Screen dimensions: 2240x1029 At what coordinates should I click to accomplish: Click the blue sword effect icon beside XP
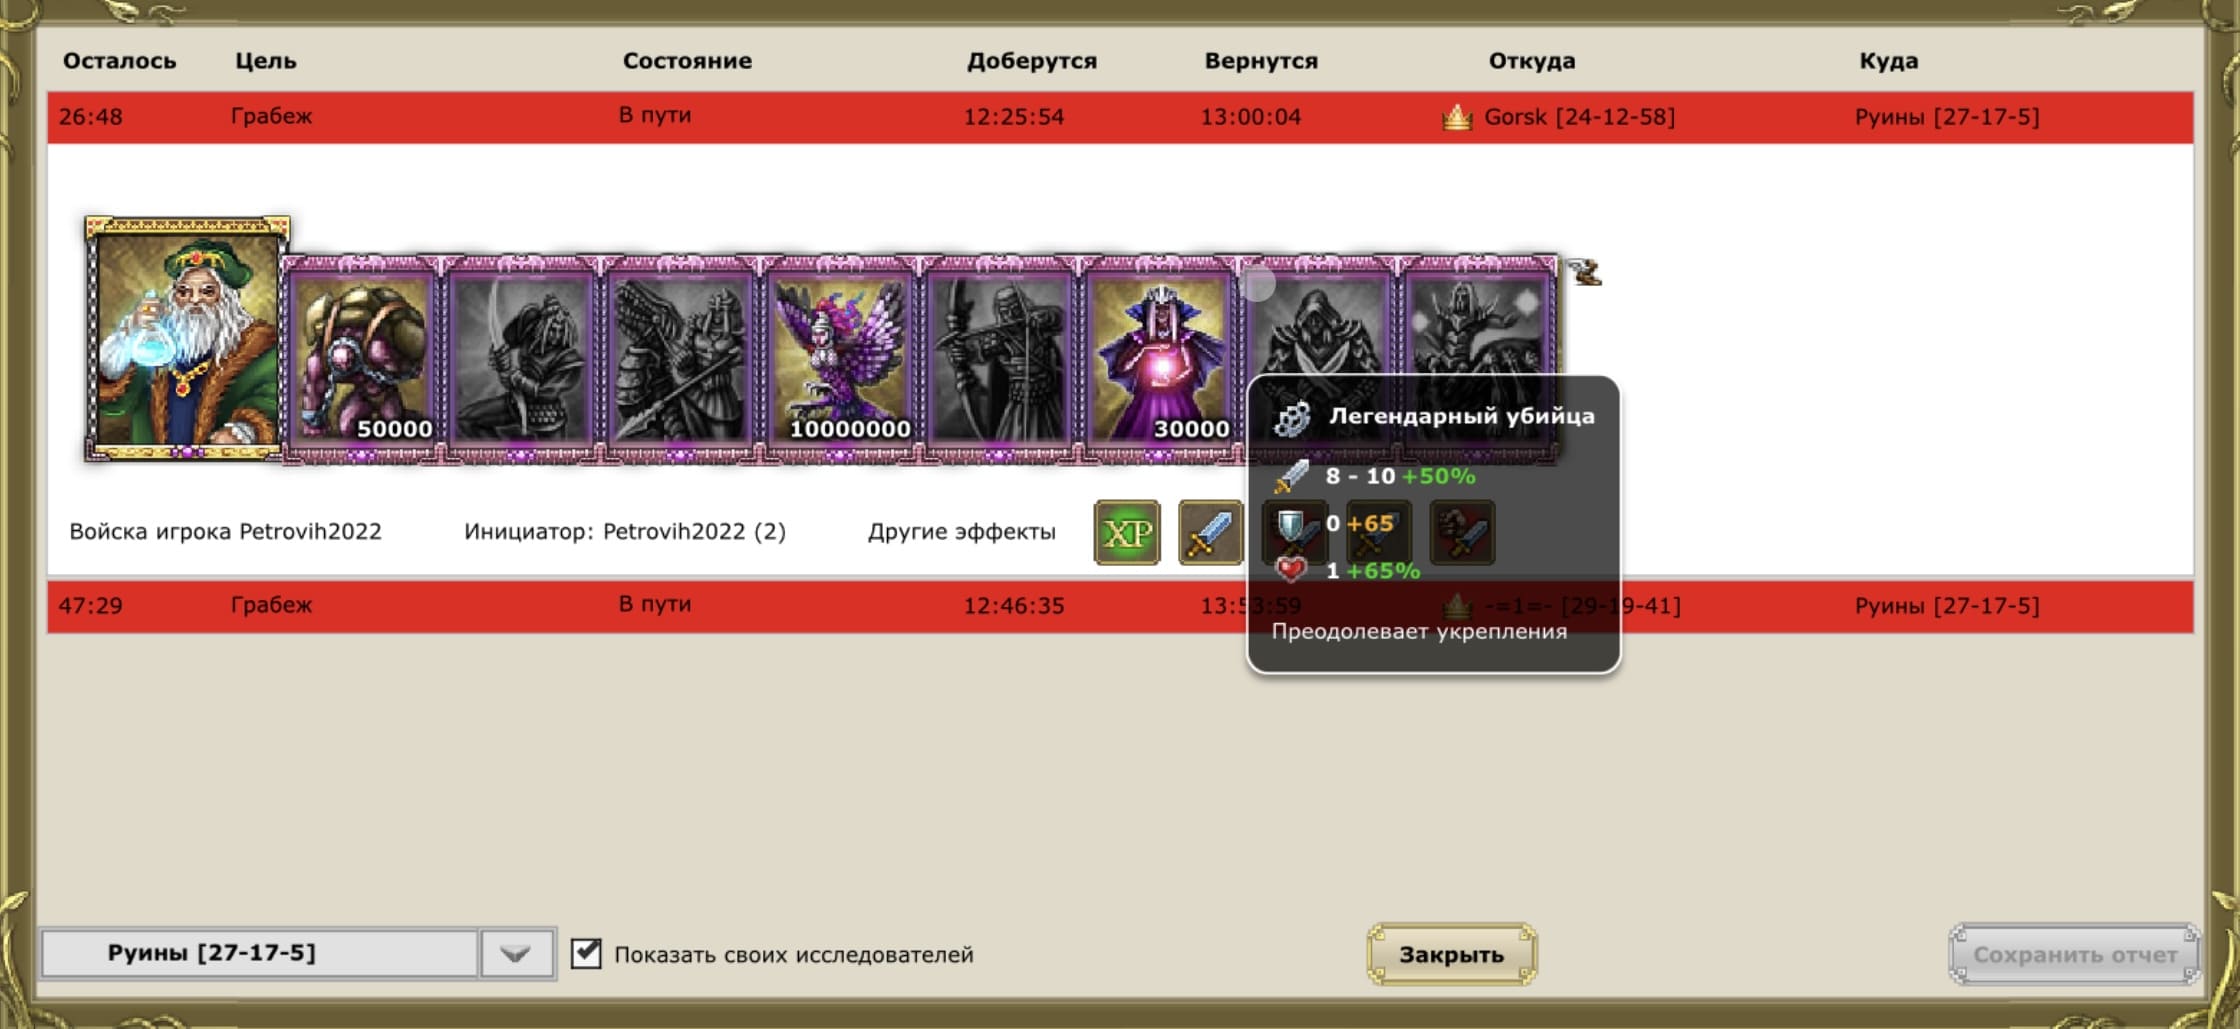1210,533
